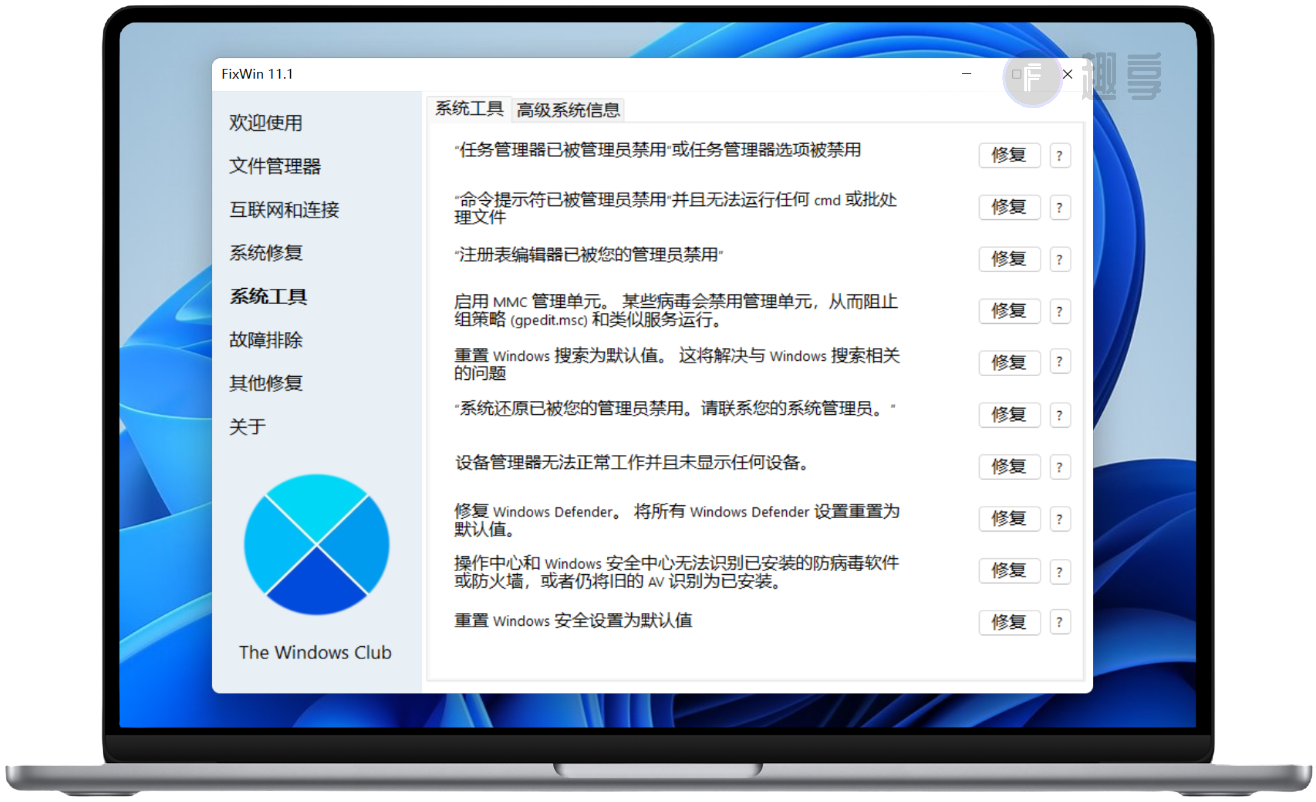Open ? help for the Windows 搜索 fix

(1060, 363)
